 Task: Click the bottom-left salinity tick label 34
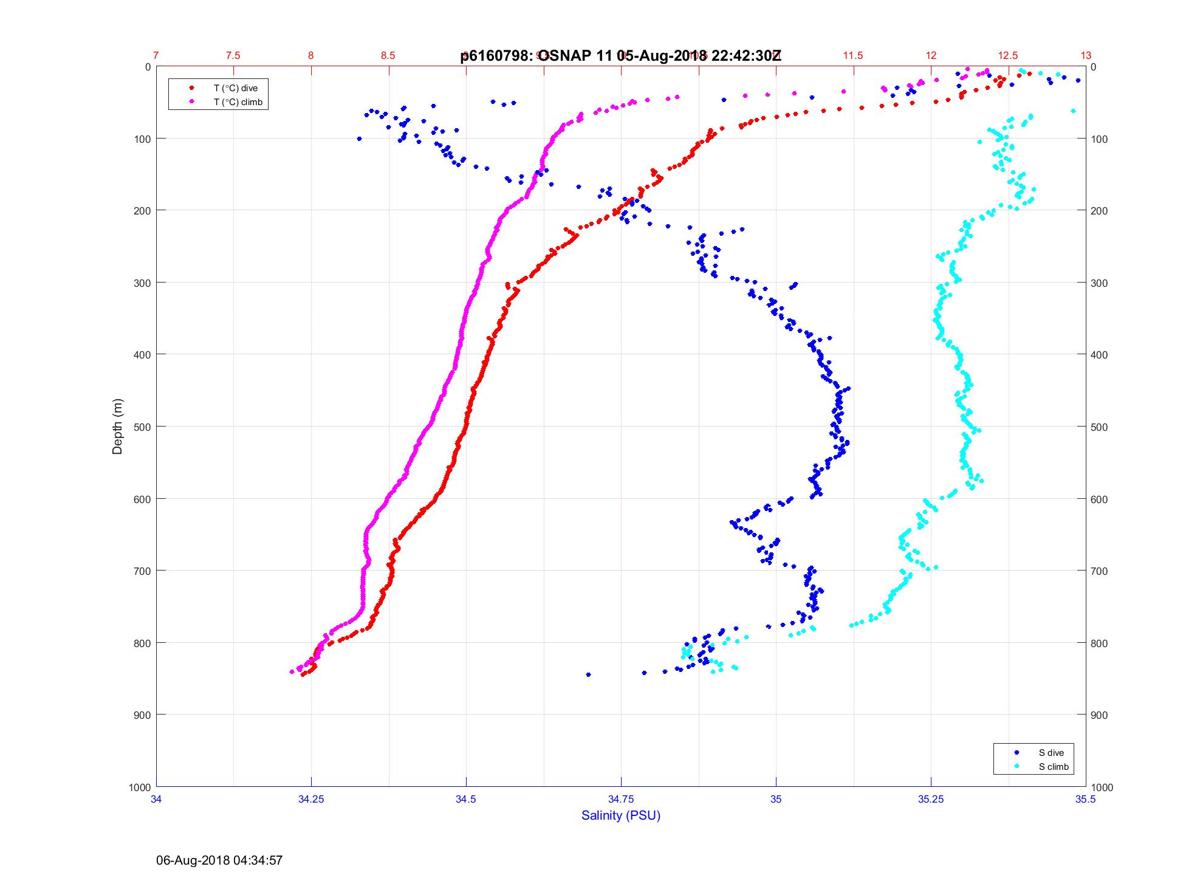click(x=157, y=799)
